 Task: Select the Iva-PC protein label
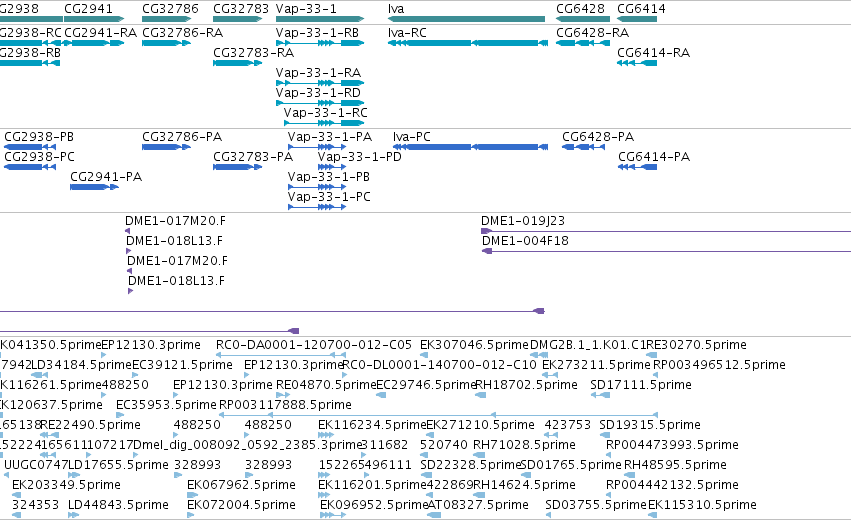click(412, 137)
